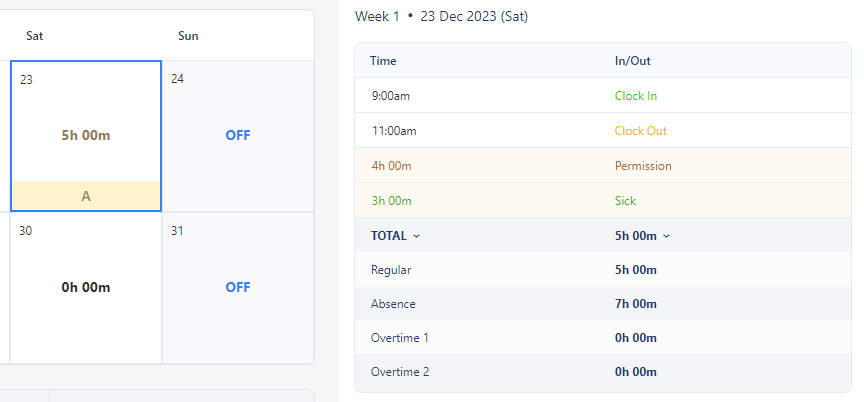The height and width of the screenshot is (402, 864).
Task: Click the 11:00am time entry
Action: click(393, 131)
